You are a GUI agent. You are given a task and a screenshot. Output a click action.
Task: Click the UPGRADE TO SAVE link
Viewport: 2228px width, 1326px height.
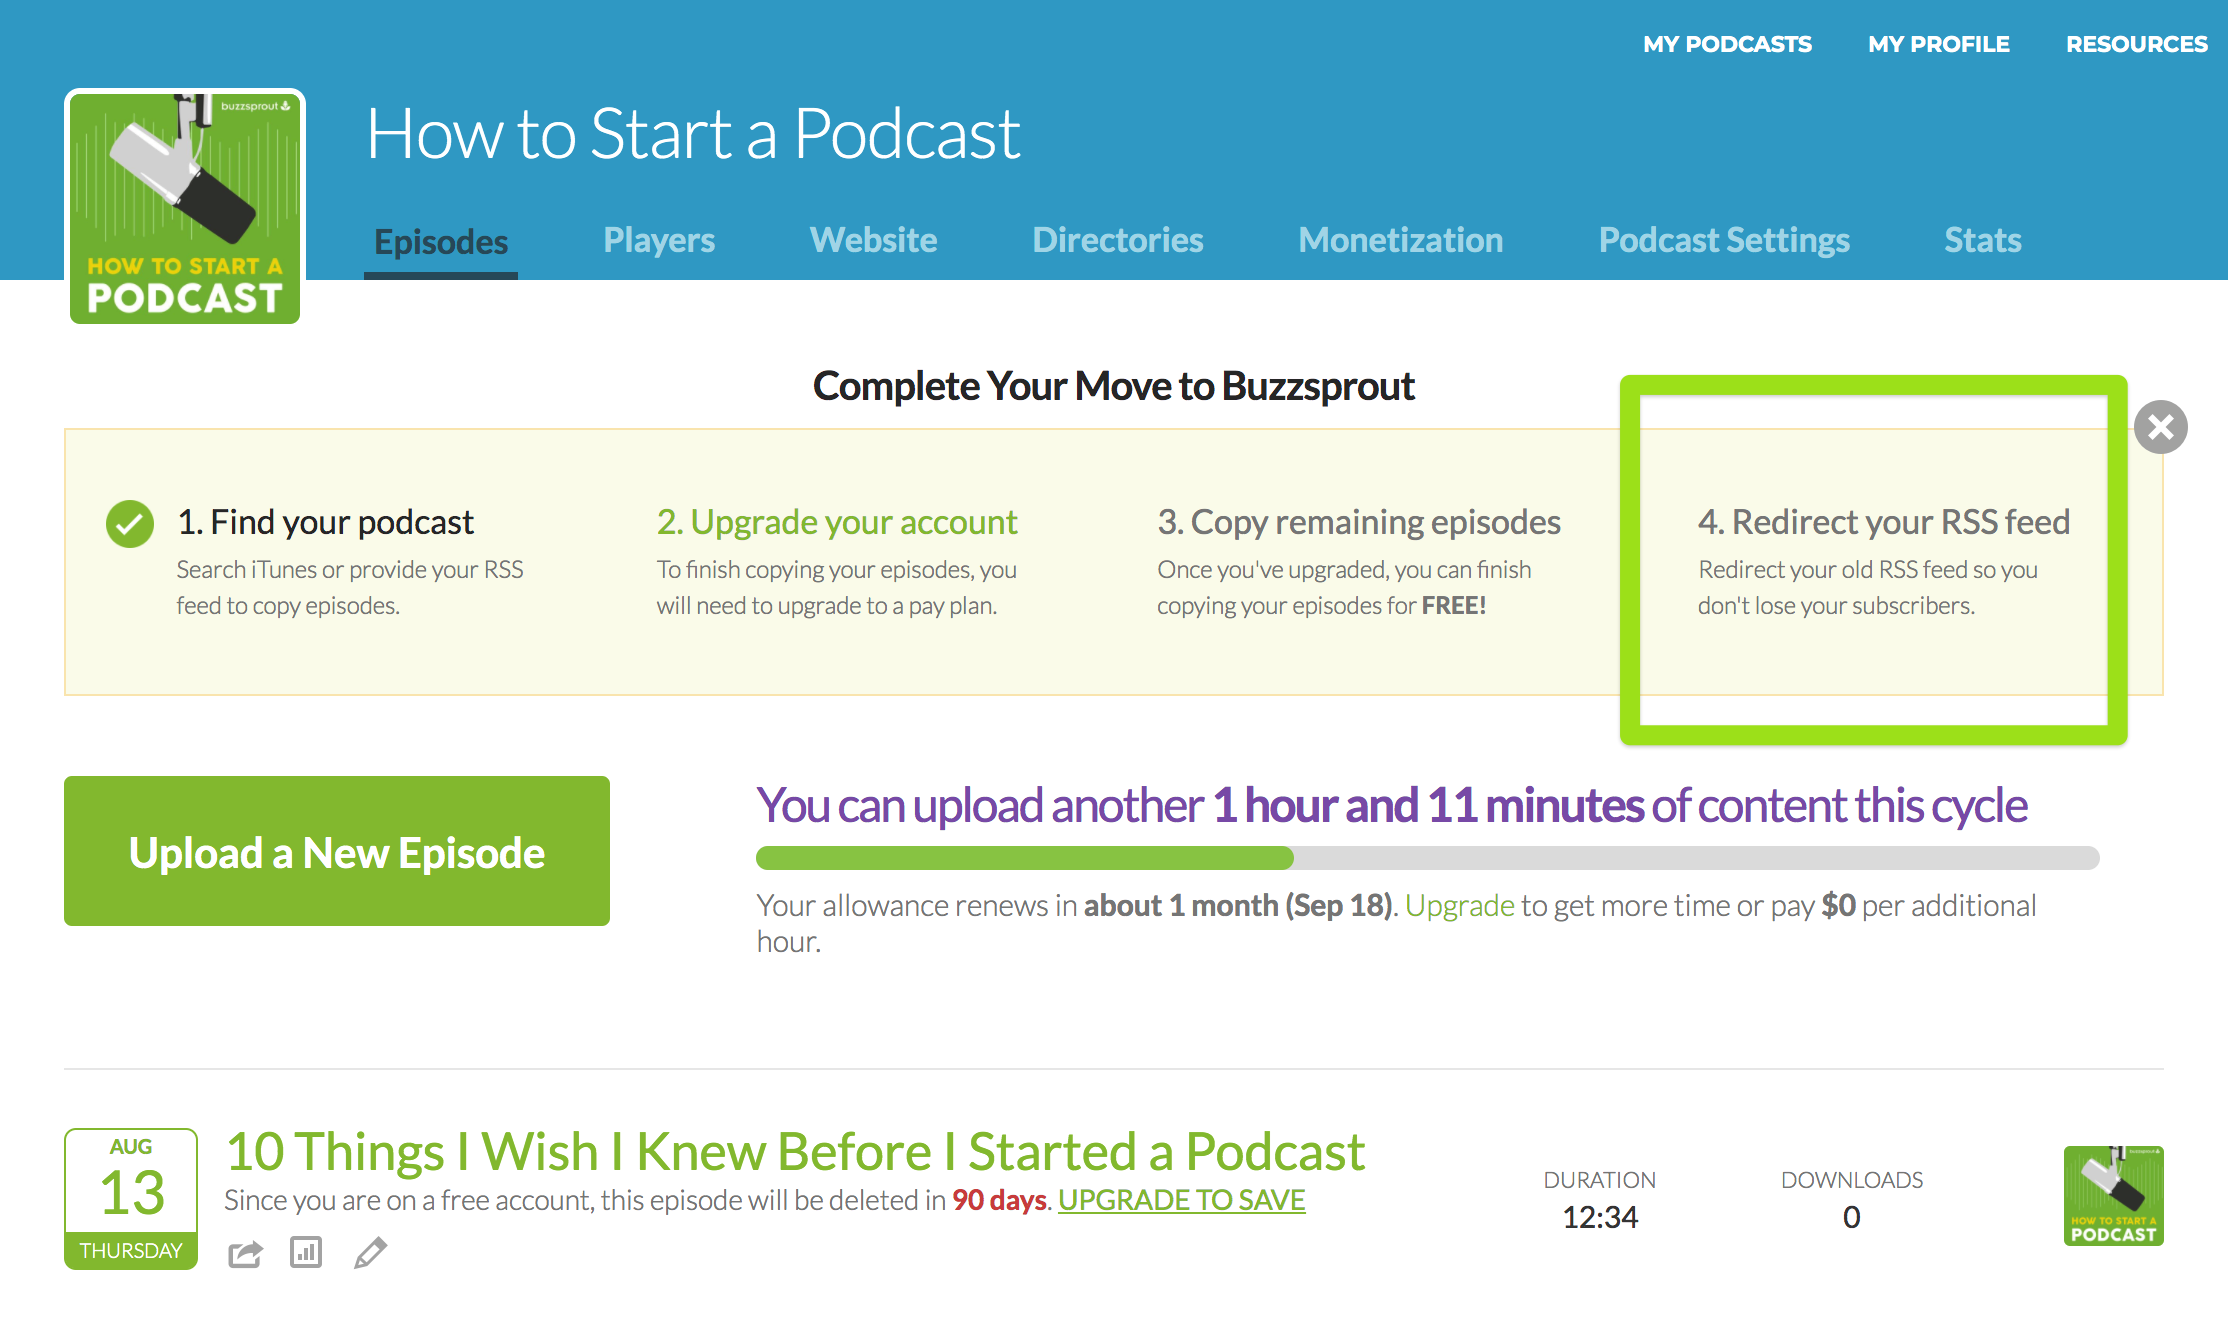[x=1181, y=1200]
